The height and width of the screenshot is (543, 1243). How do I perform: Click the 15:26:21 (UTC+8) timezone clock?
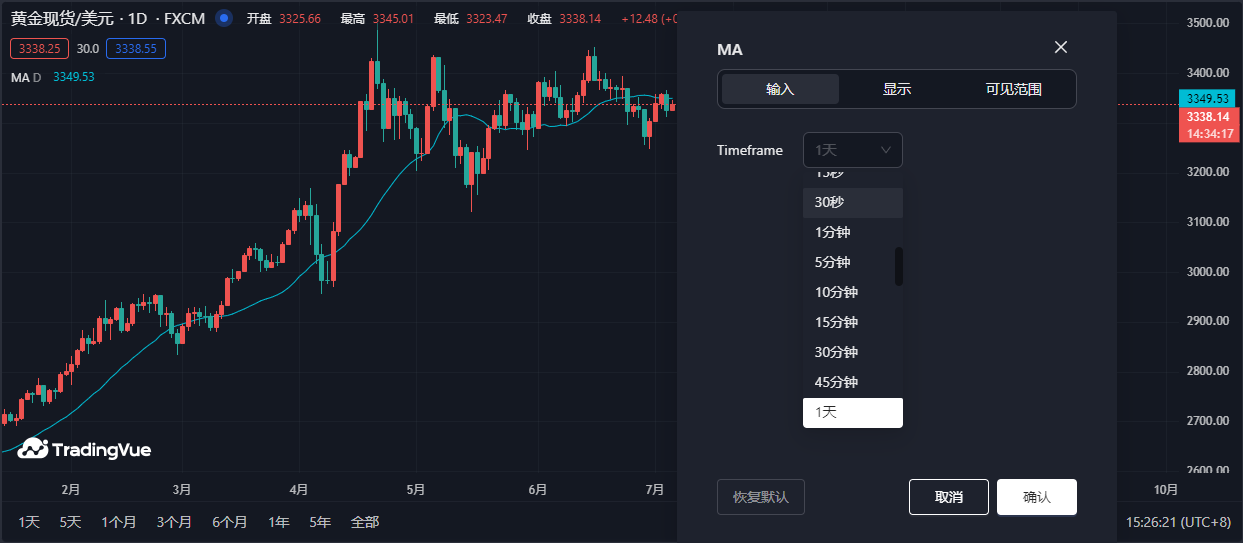1177,522
